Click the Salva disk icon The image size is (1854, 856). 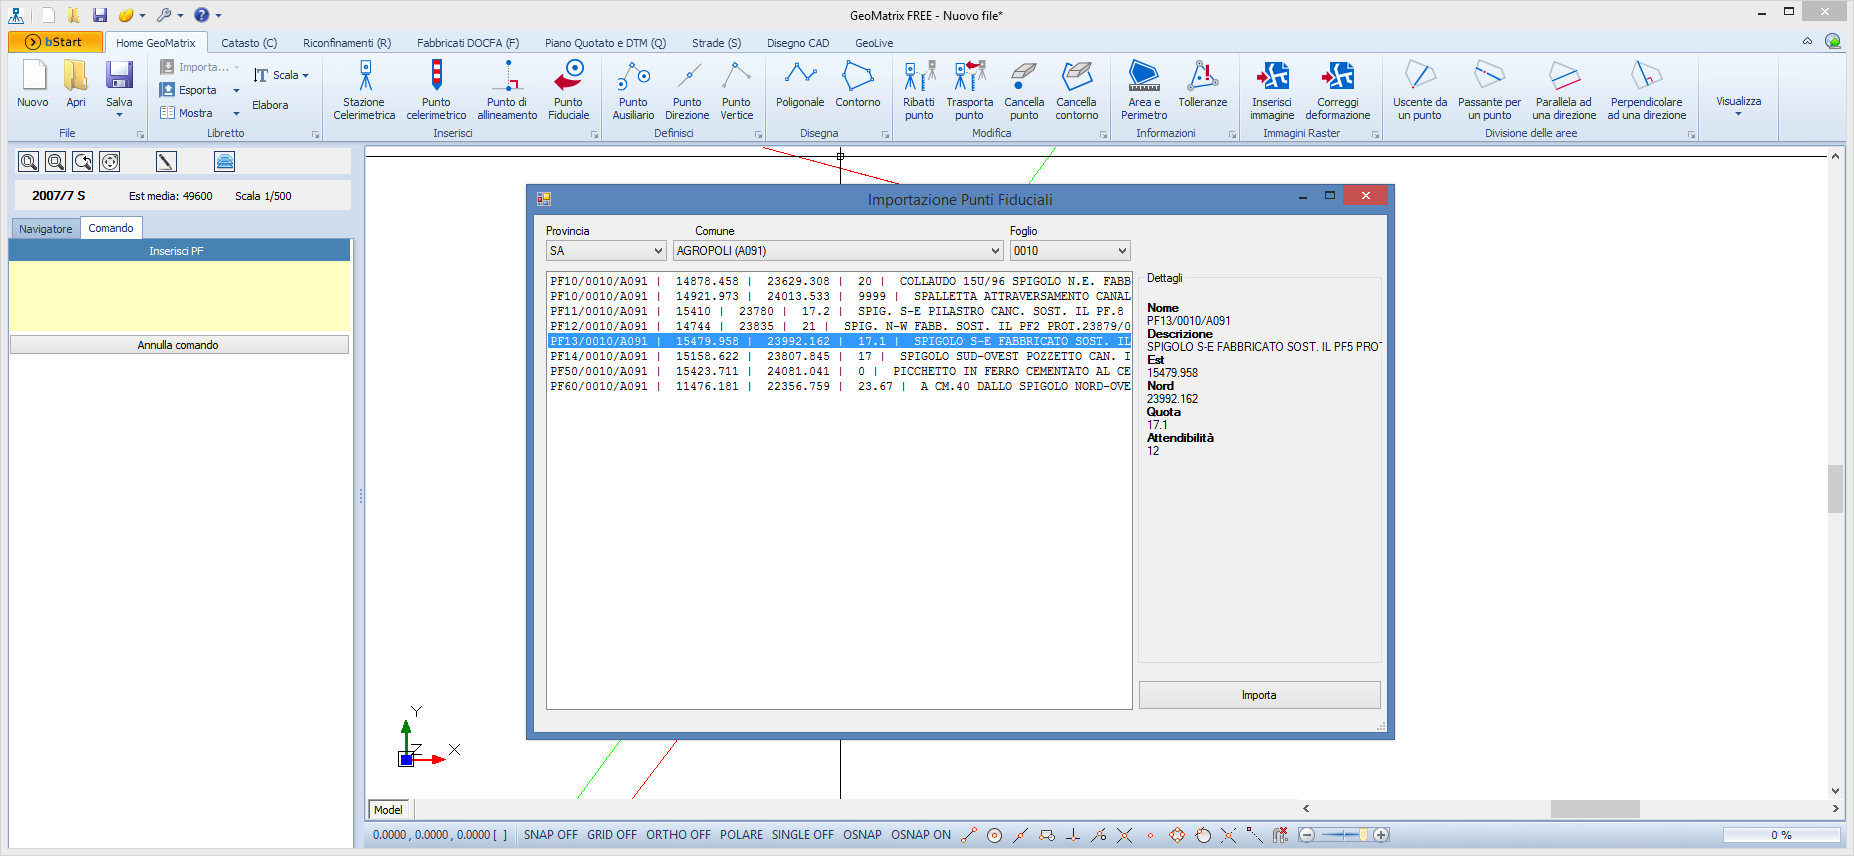pos(119,77)
